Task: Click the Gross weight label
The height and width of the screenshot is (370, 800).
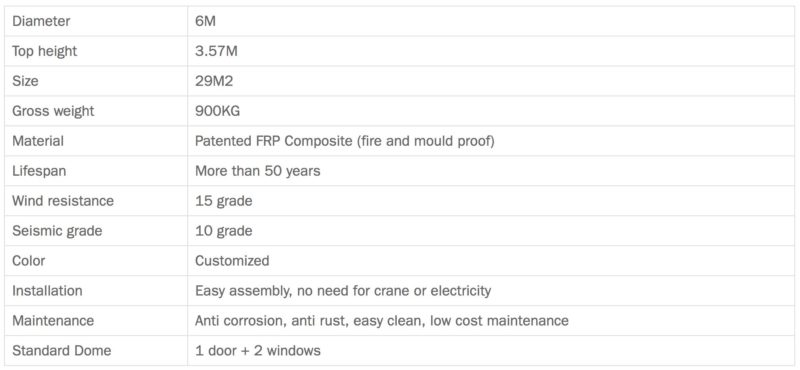Action: tap(53, 111)
